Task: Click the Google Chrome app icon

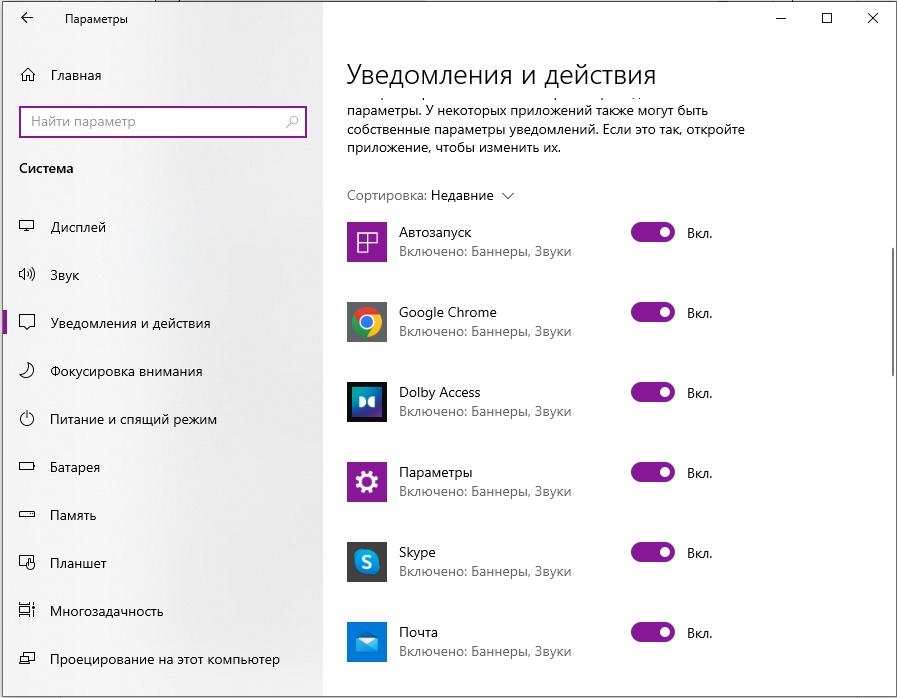Action: [367, 322]
